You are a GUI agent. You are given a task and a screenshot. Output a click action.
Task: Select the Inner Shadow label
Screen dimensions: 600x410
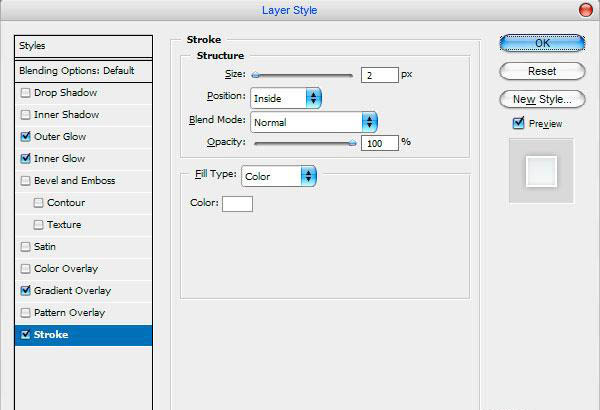click(x=66, y=115)
